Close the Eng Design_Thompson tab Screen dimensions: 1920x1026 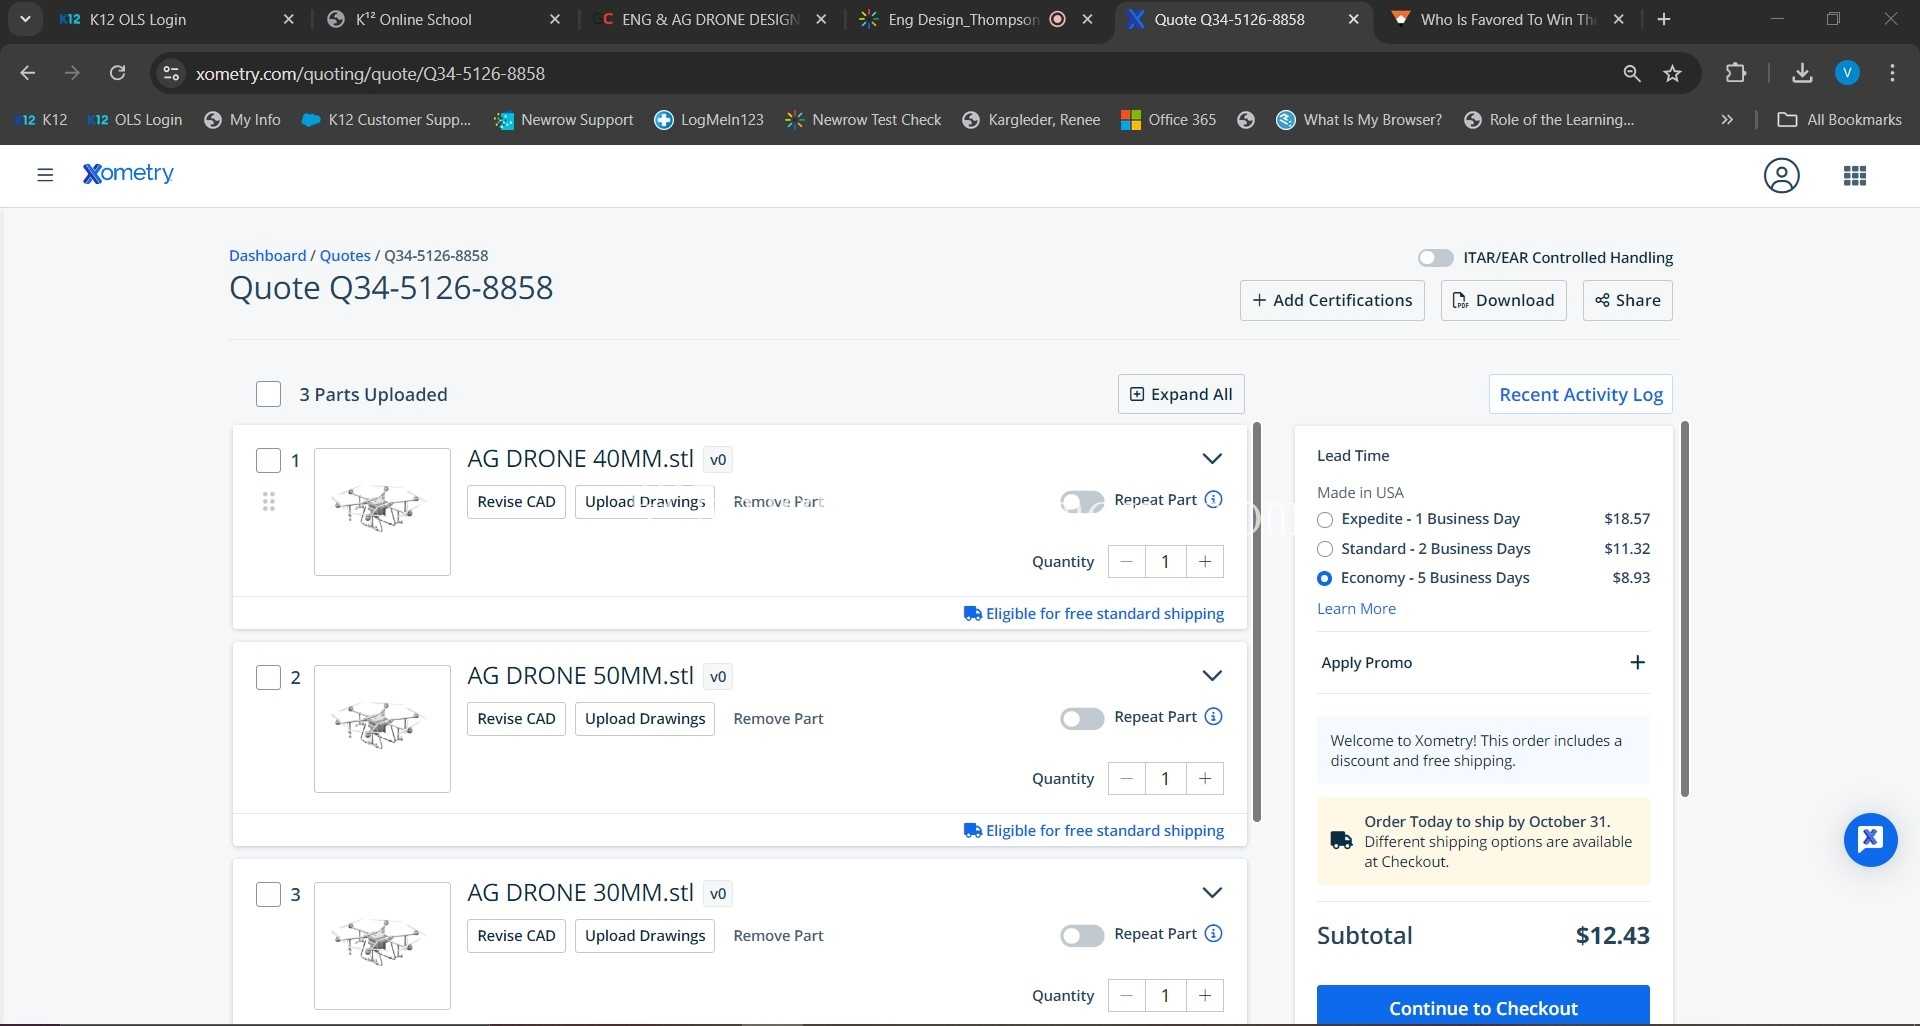tap(1087, 19)
